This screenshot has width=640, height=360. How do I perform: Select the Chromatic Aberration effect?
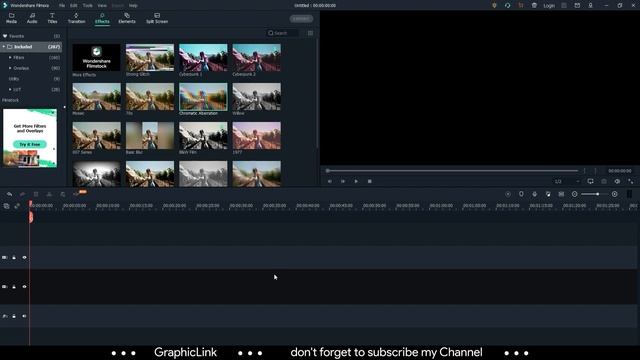(203, 97)
